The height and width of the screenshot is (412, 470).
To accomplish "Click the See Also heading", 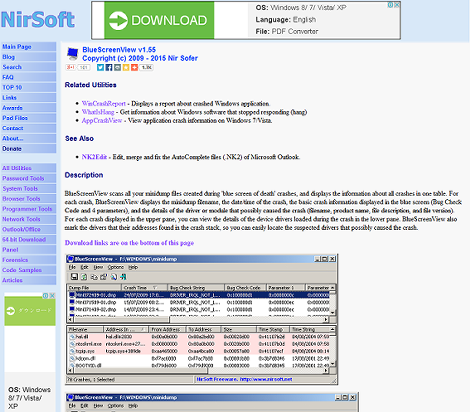I will pos(79,138).
